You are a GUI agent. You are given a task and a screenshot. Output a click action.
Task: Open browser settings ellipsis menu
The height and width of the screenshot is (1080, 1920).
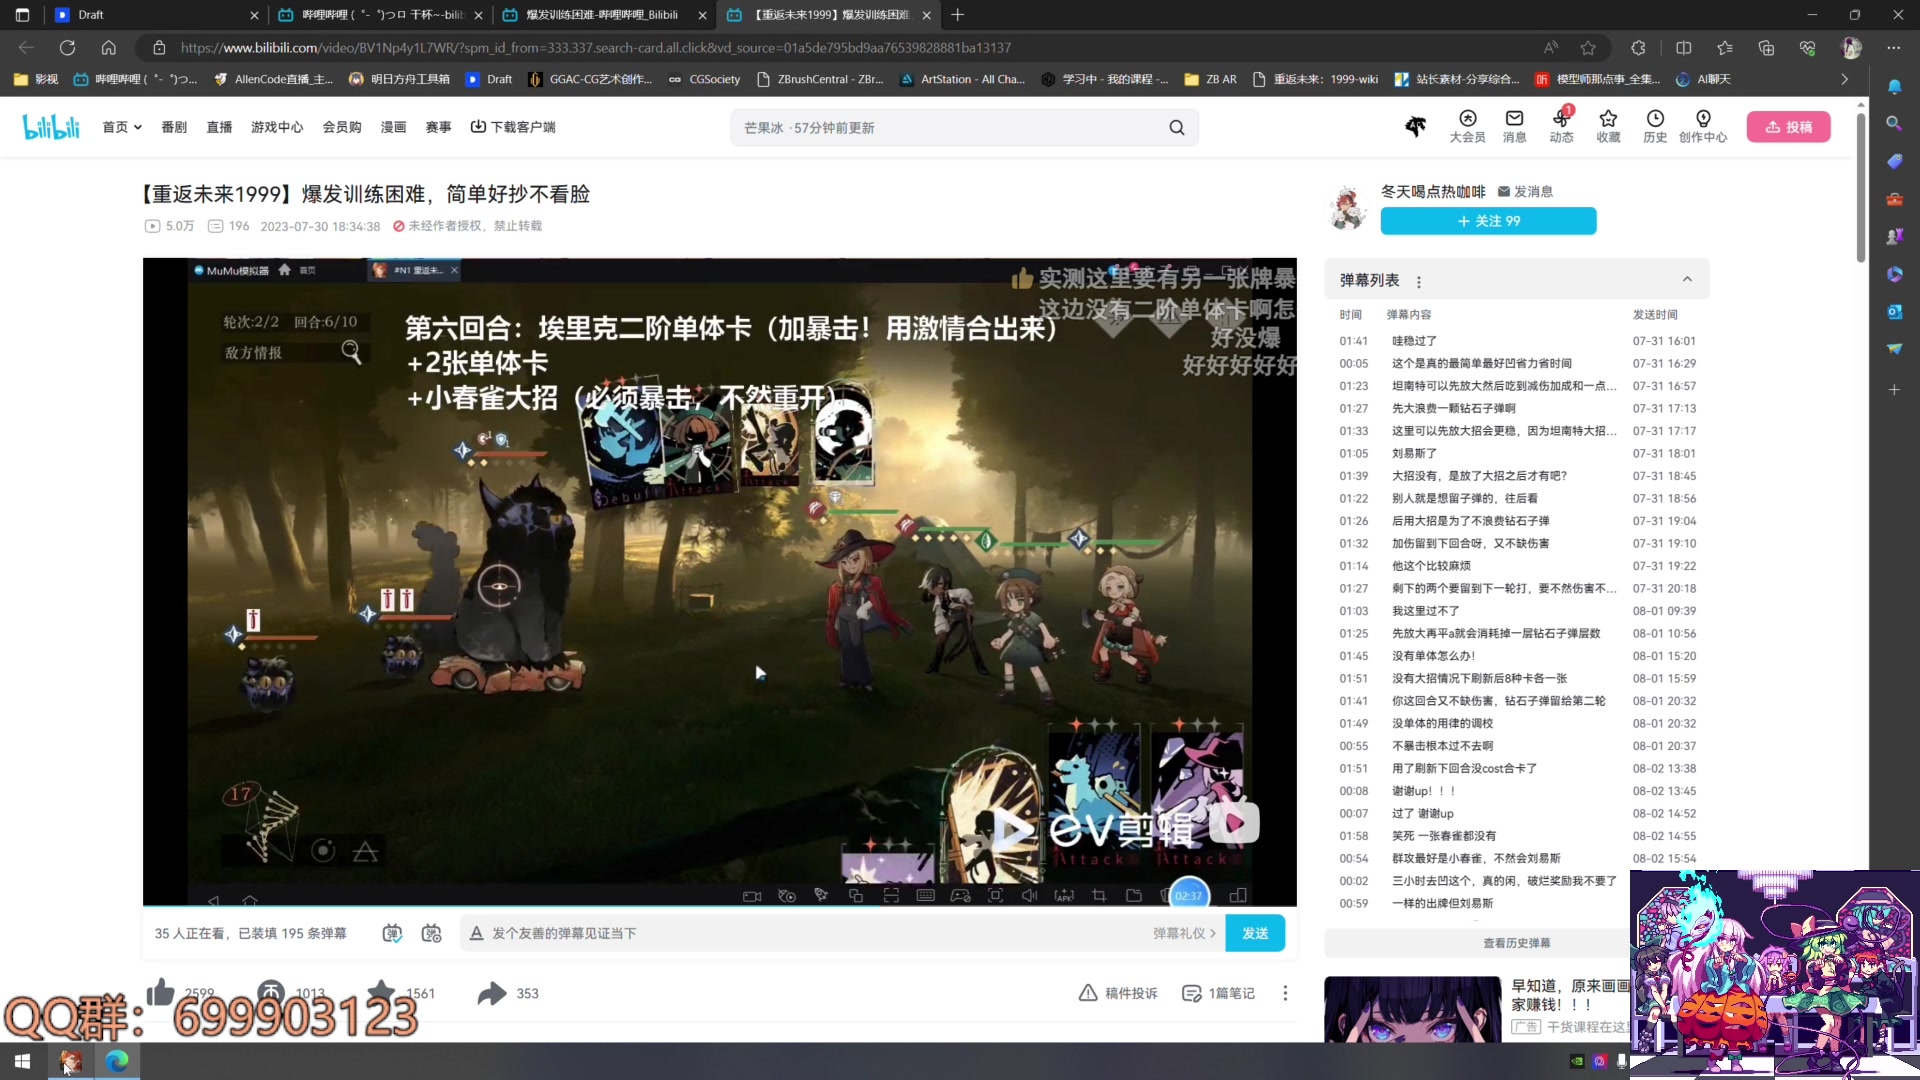1893,47
